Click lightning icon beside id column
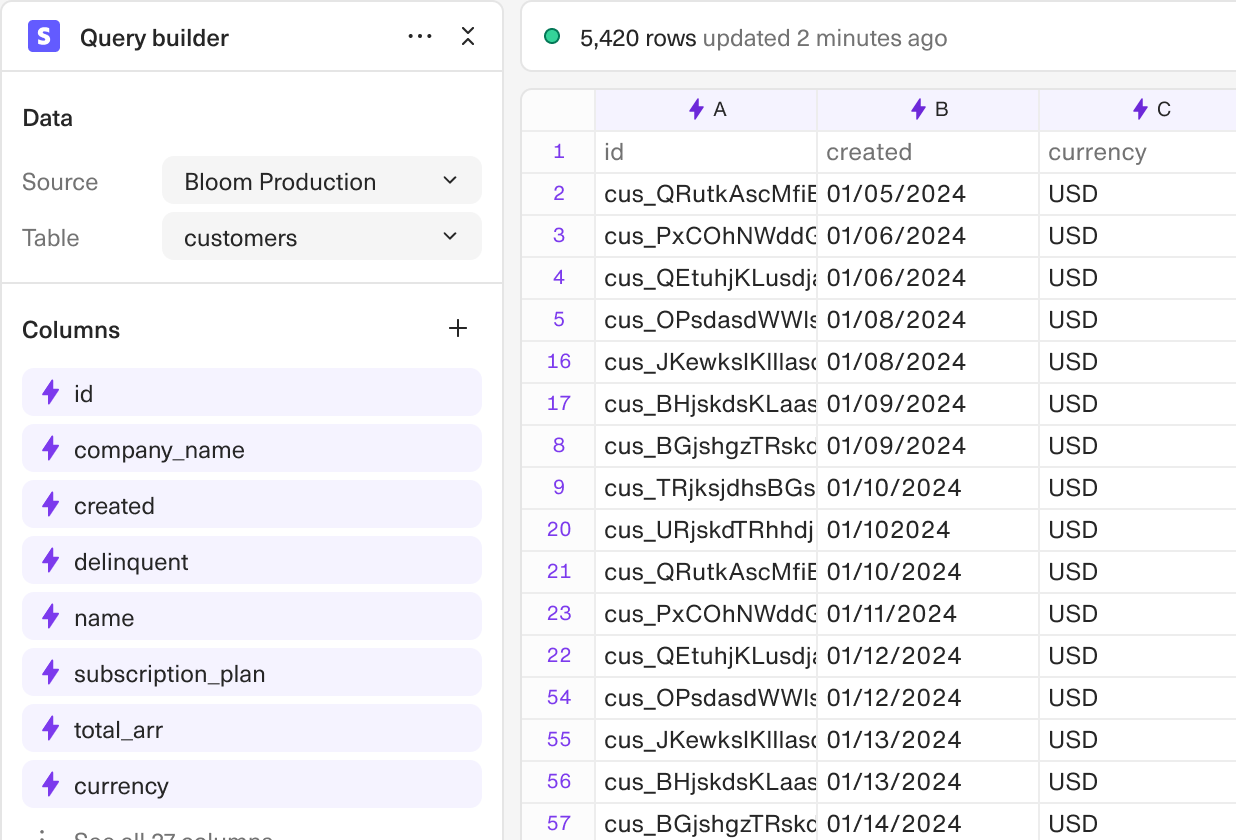 click(x=51, y=393)
